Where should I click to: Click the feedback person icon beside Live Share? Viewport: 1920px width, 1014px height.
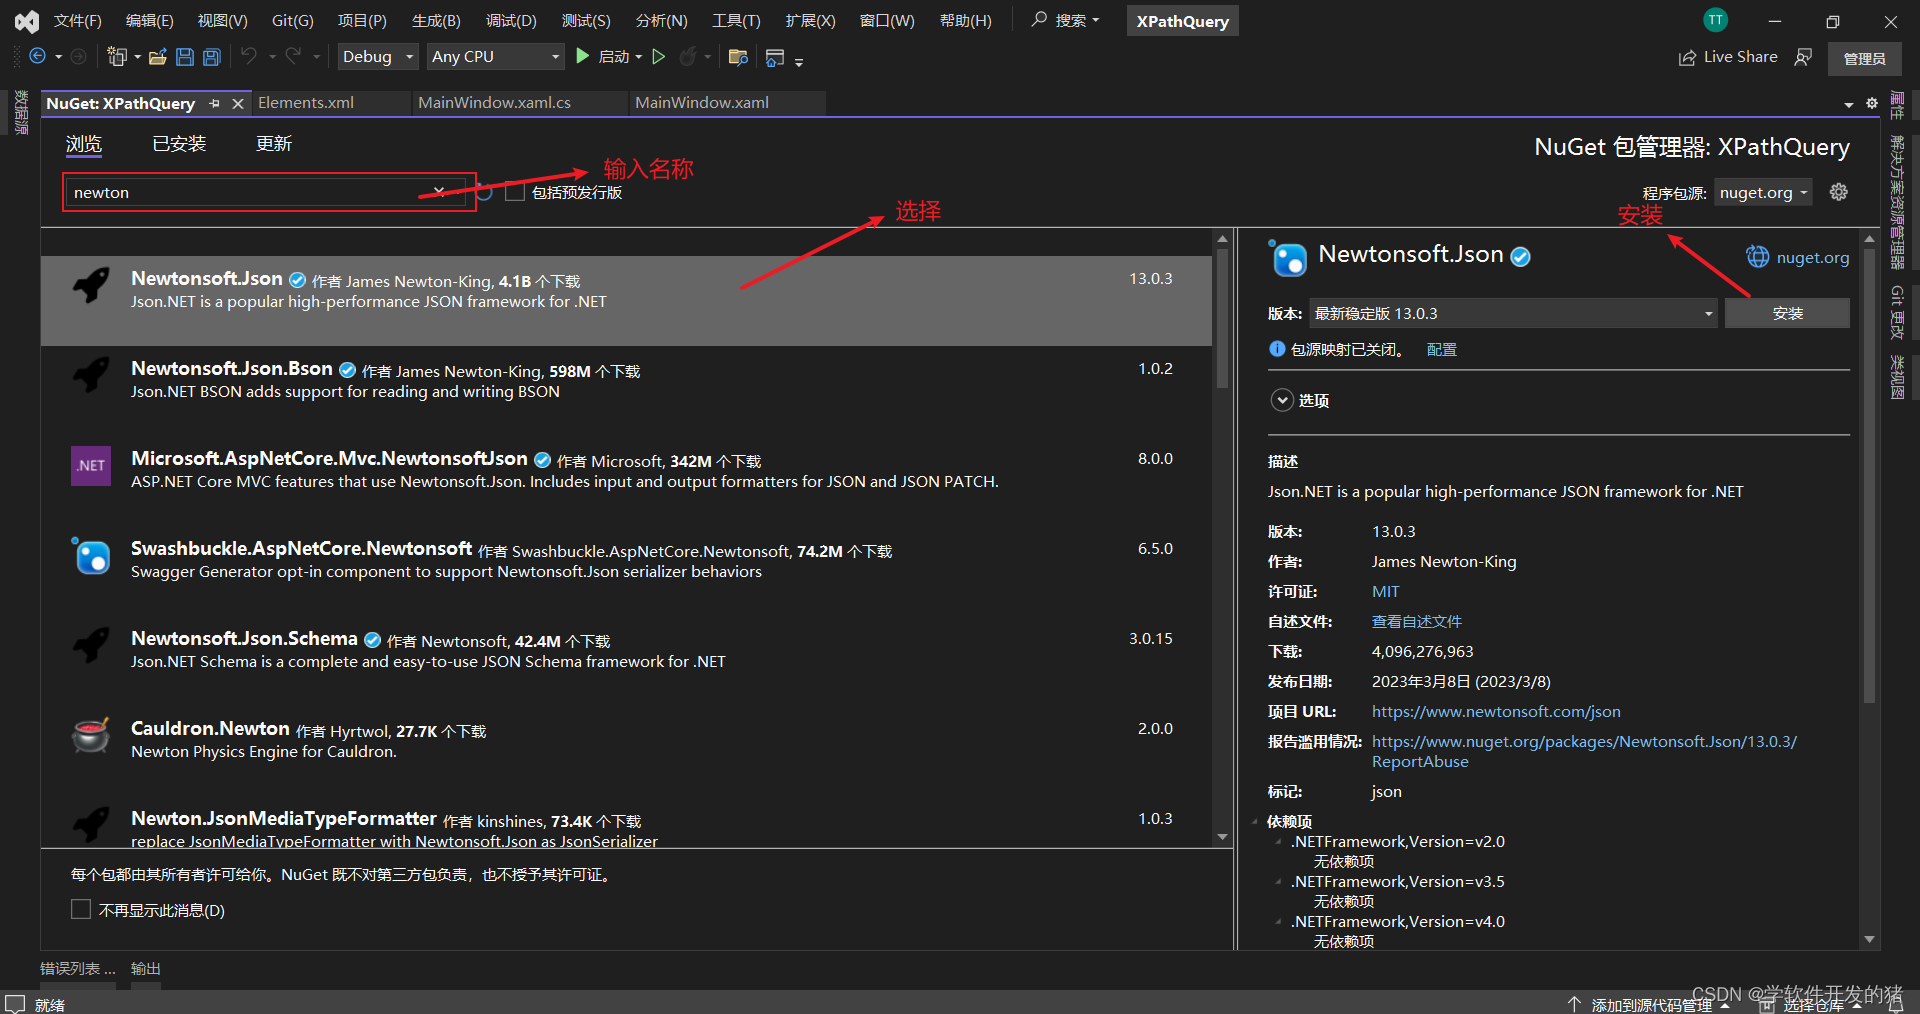[1803, 57]
